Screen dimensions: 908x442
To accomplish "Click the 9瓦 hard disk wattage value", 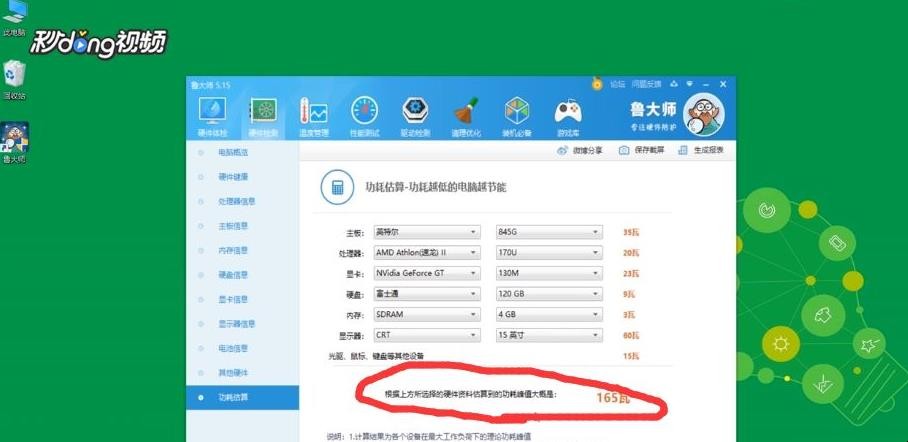I will pos(629,294).
